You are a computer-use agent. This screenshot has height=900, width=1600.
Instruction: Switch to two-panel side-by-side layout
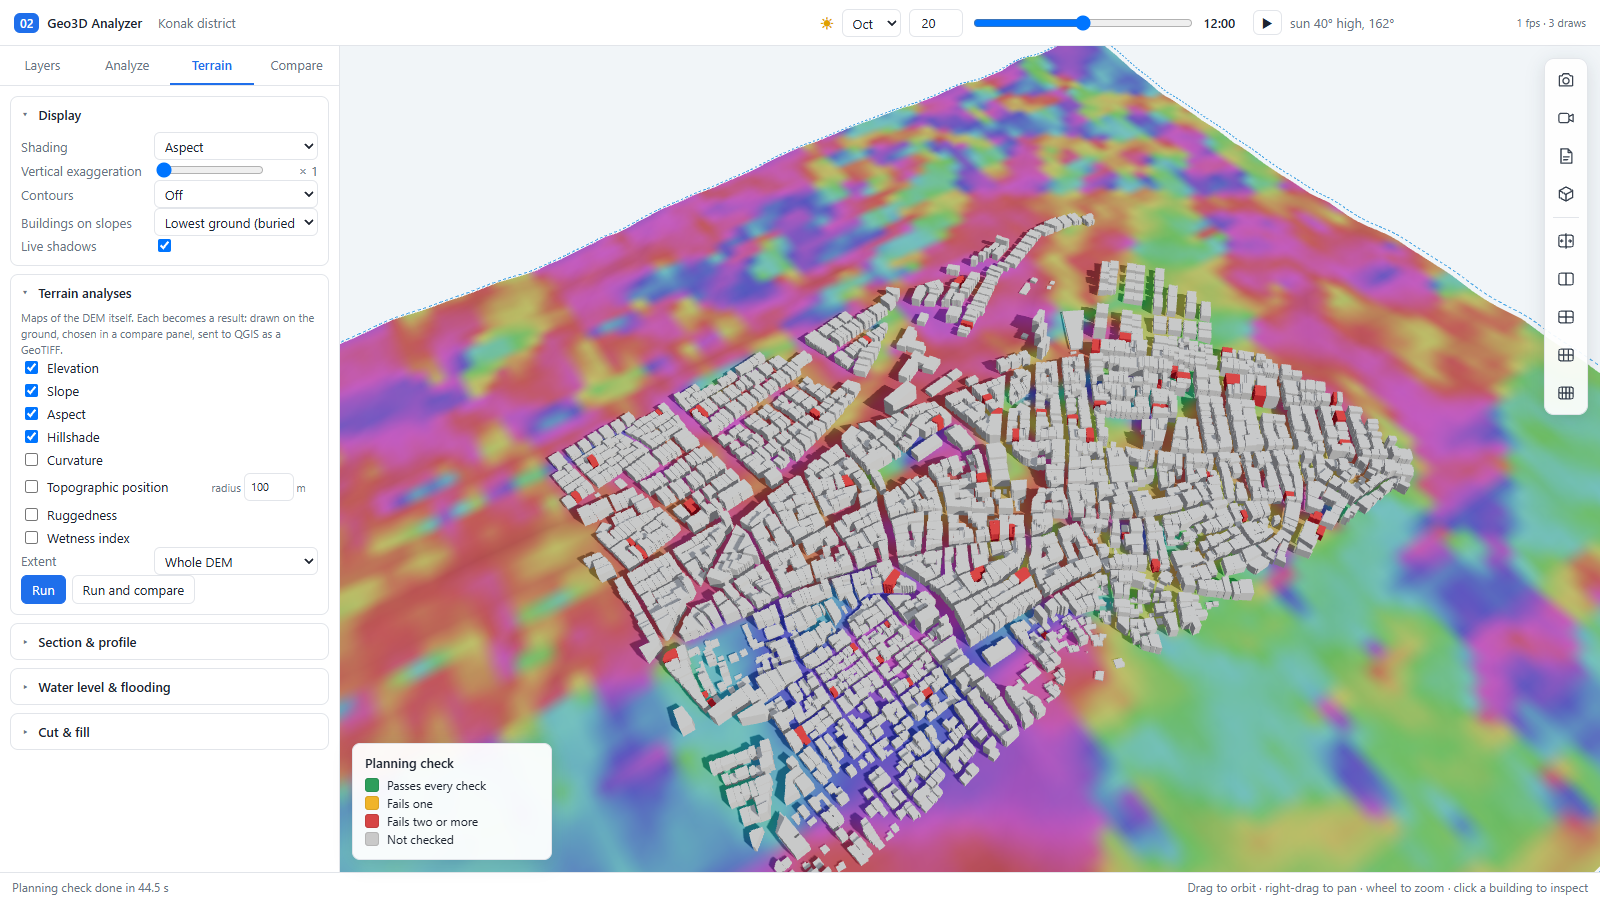pos(1566,279)
